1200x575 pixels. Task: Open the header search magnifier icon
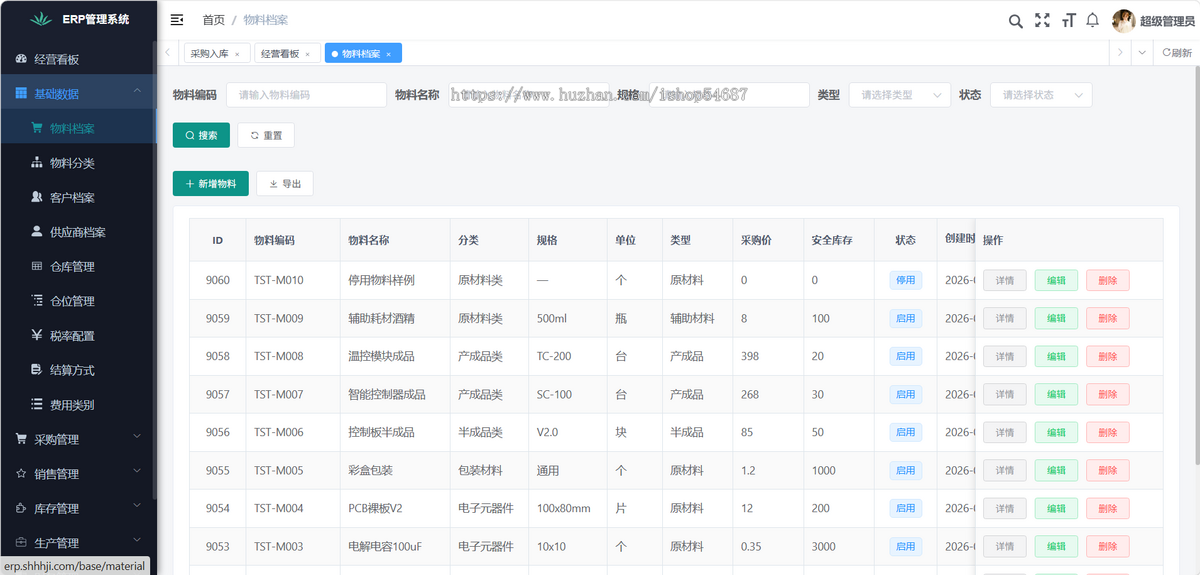pos(1015,21)
